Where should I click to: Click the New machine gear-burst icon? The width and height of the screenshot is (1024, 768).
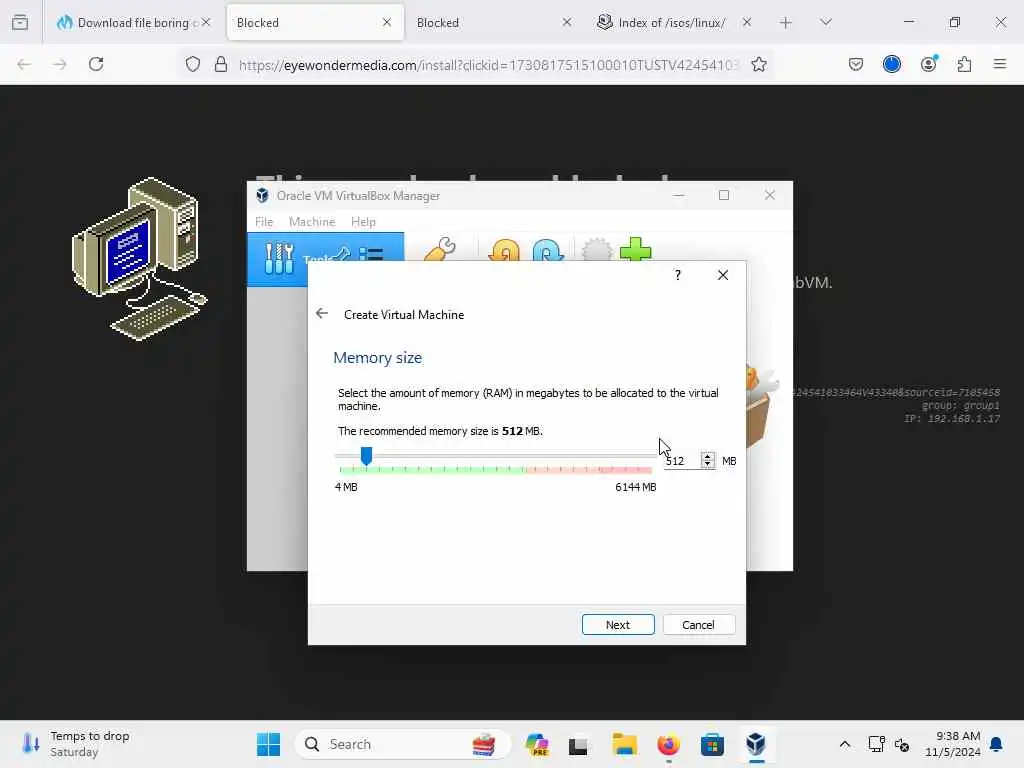[596, 250]
